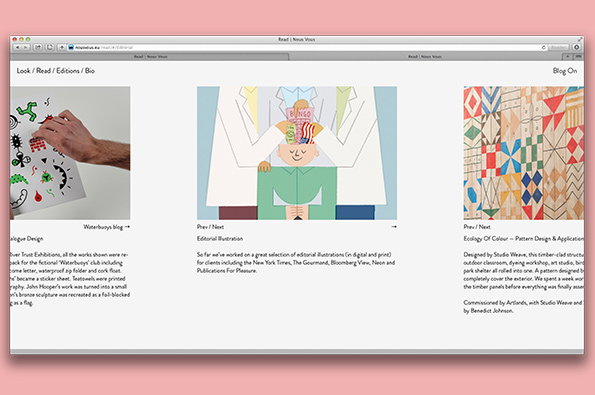Open the Bio navigation link
Viewport: 595px width, 395px height.
(x=90, y=71)
